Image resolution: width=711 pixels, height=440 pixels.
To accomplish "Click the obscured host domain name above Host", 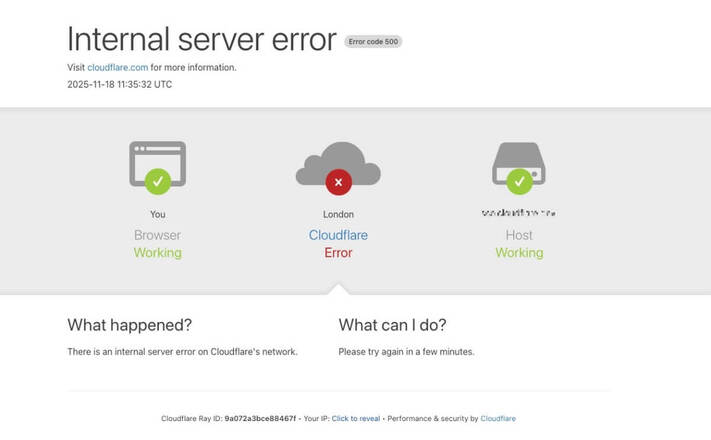I will (519, 212).
